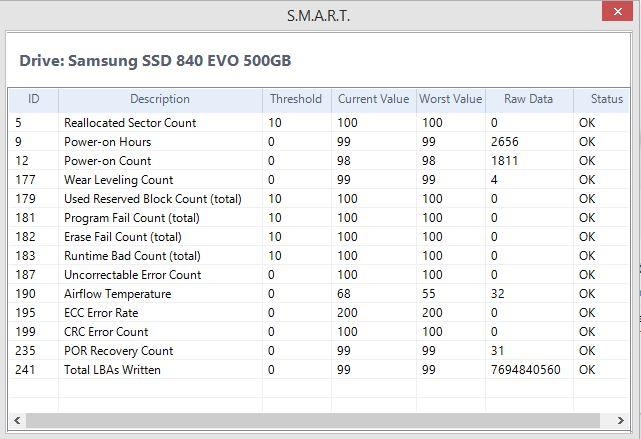Sort by the Current Value column header

coord(373,99)
